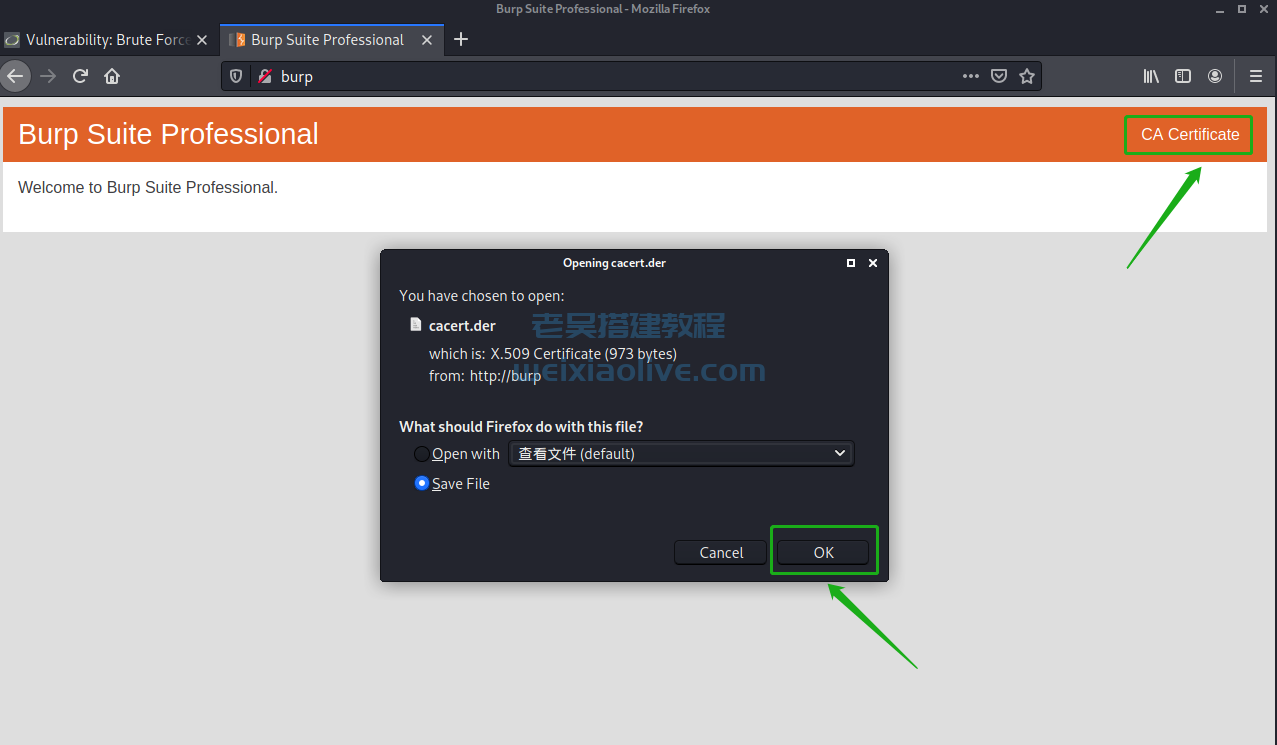The height and width of the screenshot is (745, 1277).
Task: Click the http://burp source text
Action: [505, 376]
